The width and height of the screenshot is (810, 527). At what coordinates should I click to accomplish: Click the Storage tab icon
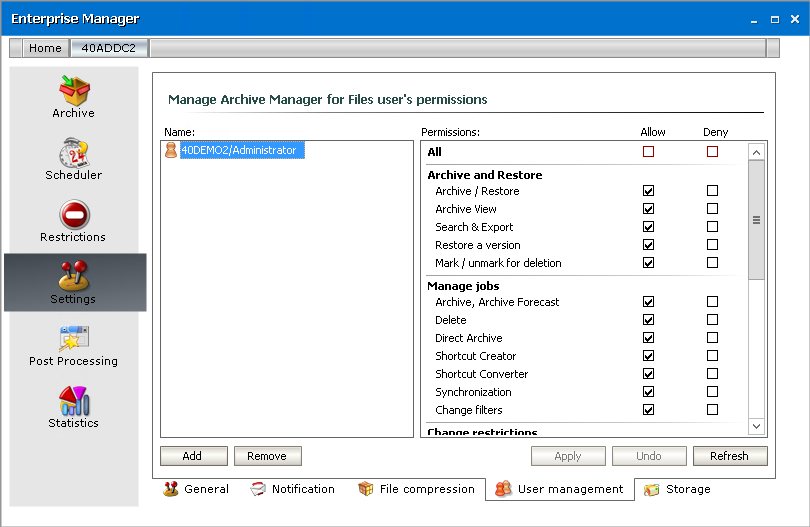coord(652,490)
